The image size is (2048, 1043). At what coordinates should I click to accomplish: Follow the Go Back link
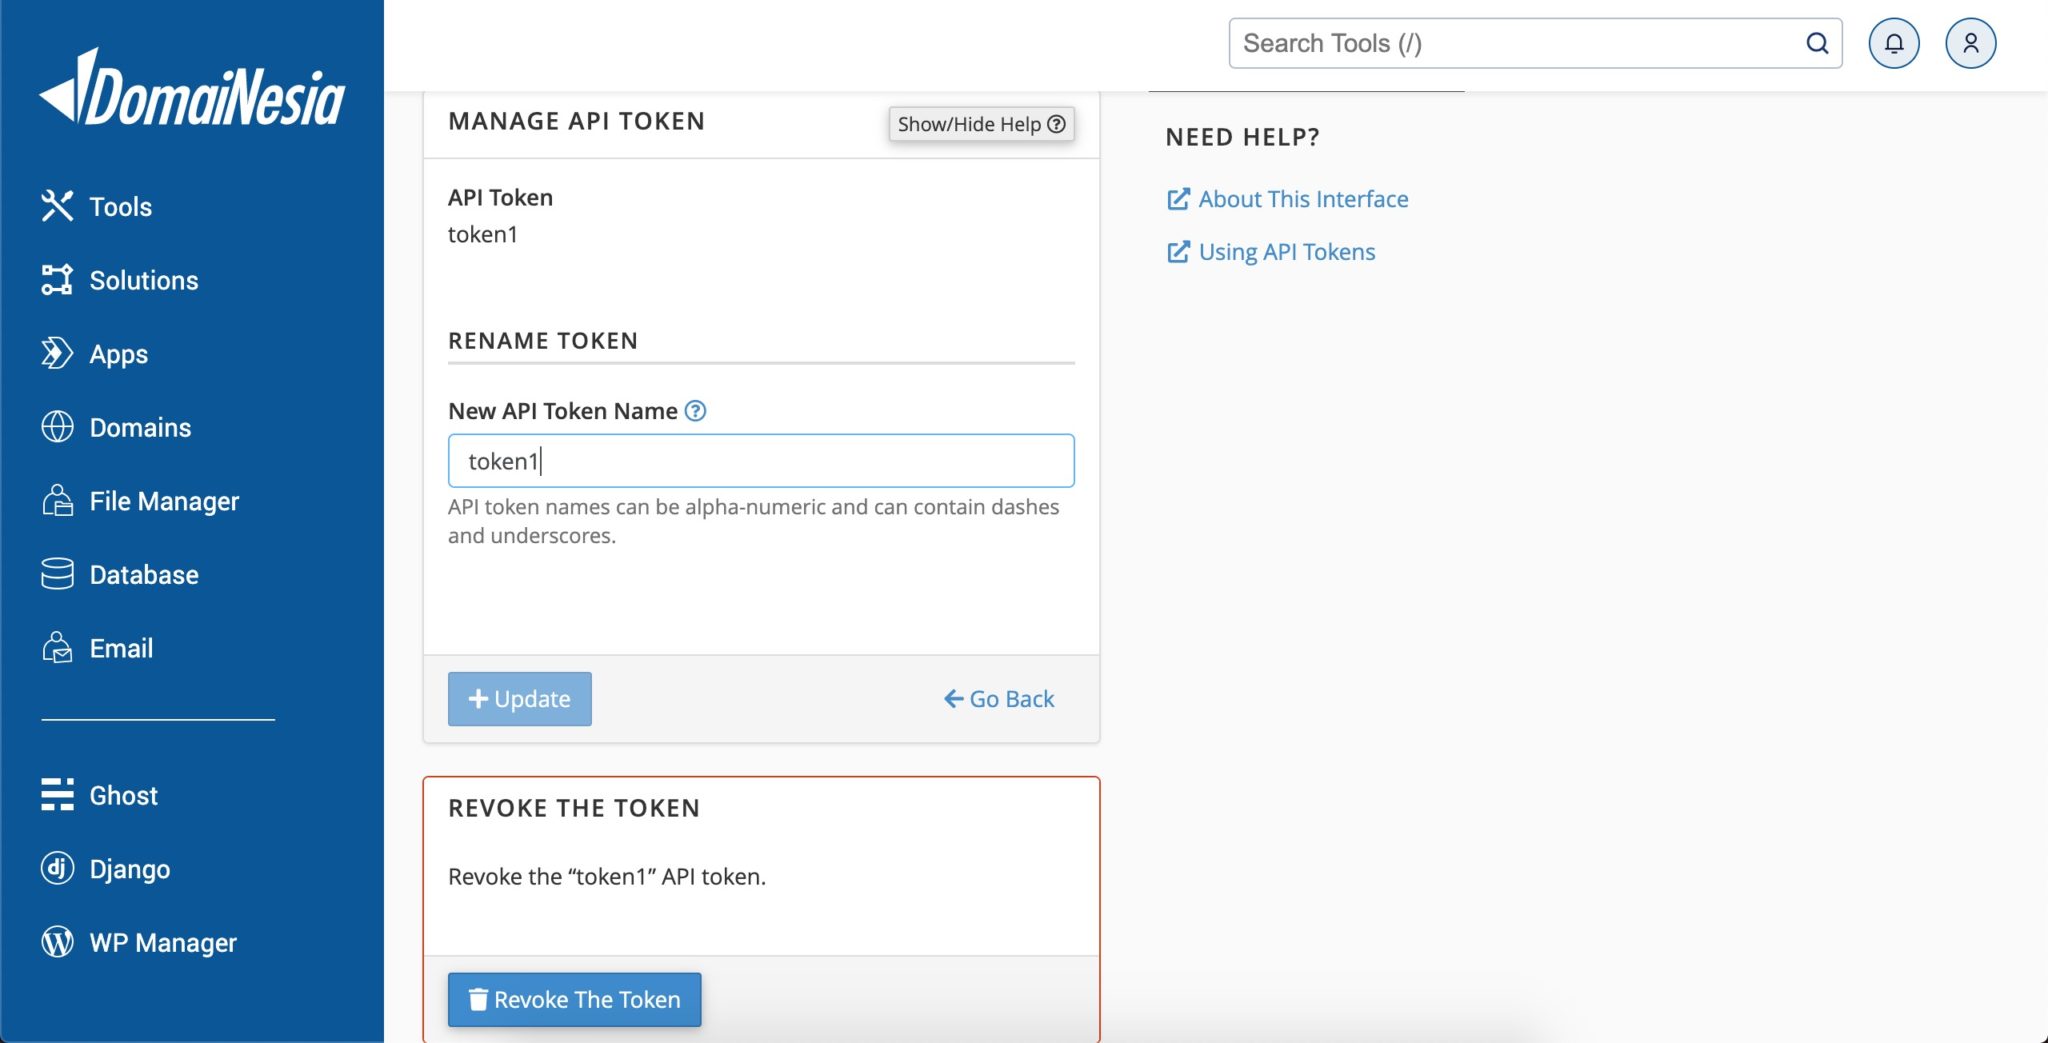click(999, 699)
